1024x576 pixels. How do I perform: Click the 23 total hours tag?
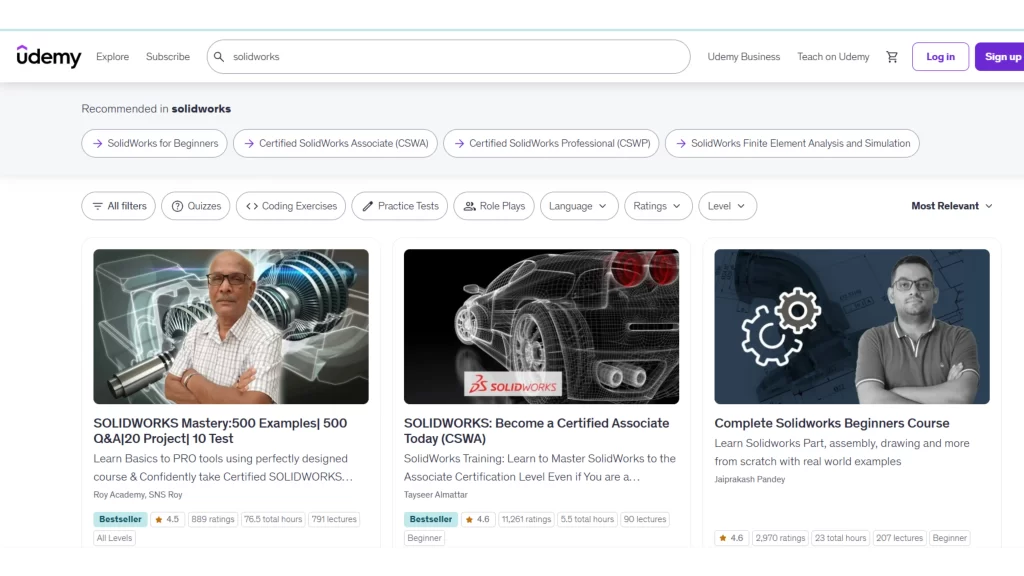coord(840,538)
